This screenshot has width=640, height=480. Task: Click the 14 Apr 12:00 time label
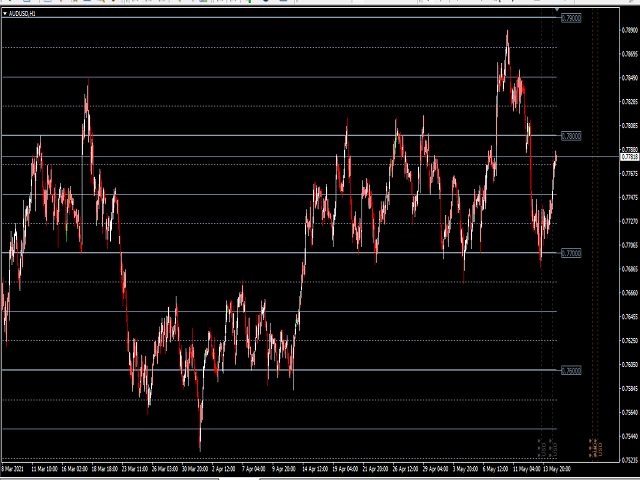315,469
